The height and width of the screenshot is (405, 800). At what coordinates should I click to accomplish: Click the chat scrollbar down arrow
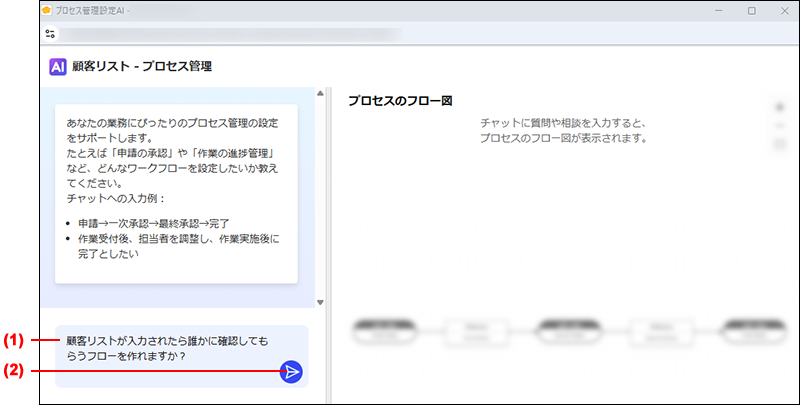(320, 302)
